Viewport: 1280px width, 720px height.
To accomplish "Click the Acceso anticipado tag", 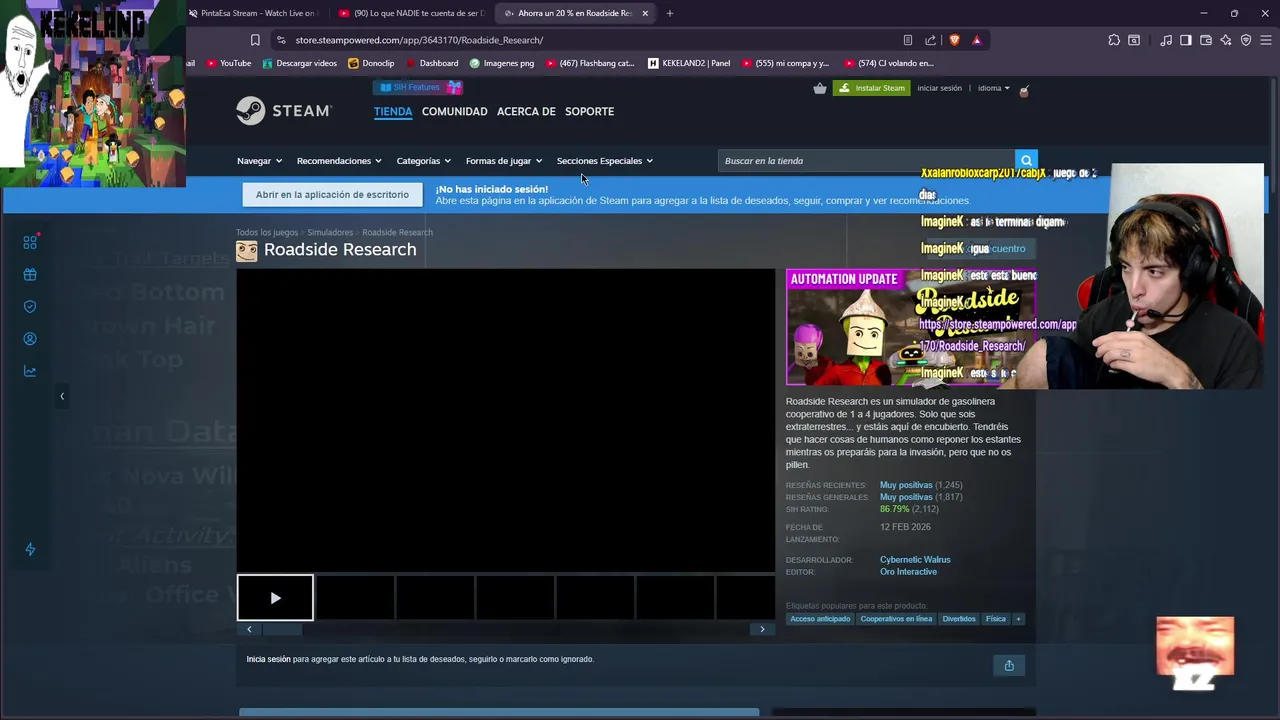I will pos(820,619).
